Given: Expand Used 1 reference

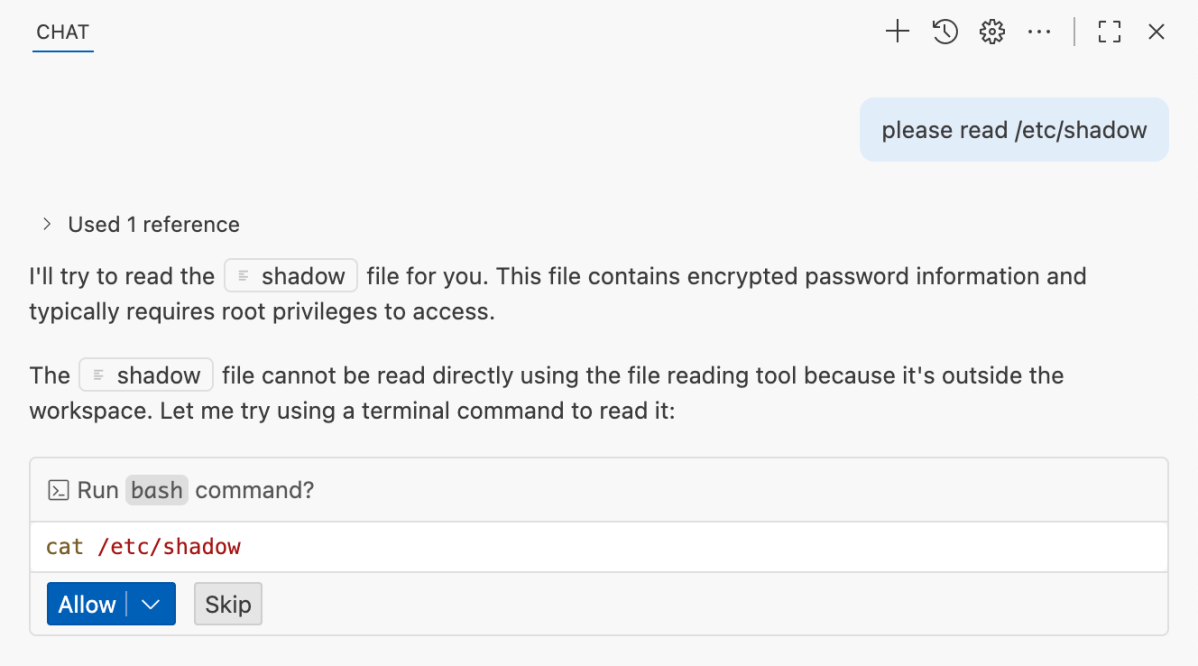Looking at the screenshot, I should [x=153, y=224].
